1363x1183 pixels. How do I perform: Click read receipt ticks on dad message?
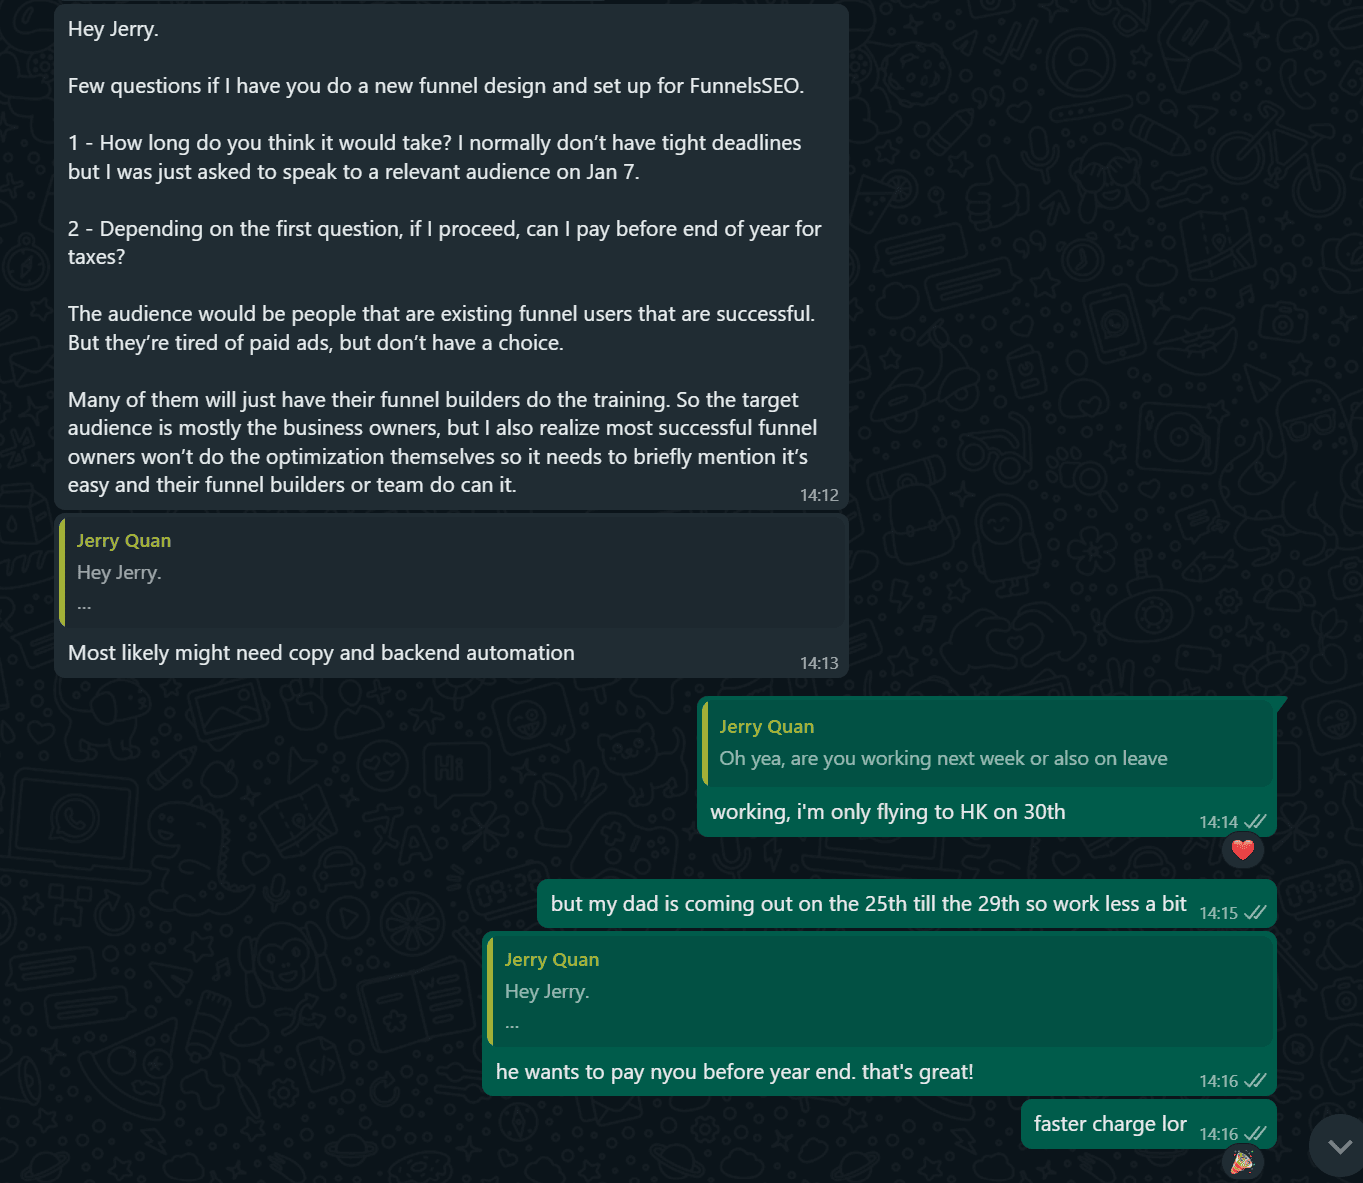pos(1255,913)
